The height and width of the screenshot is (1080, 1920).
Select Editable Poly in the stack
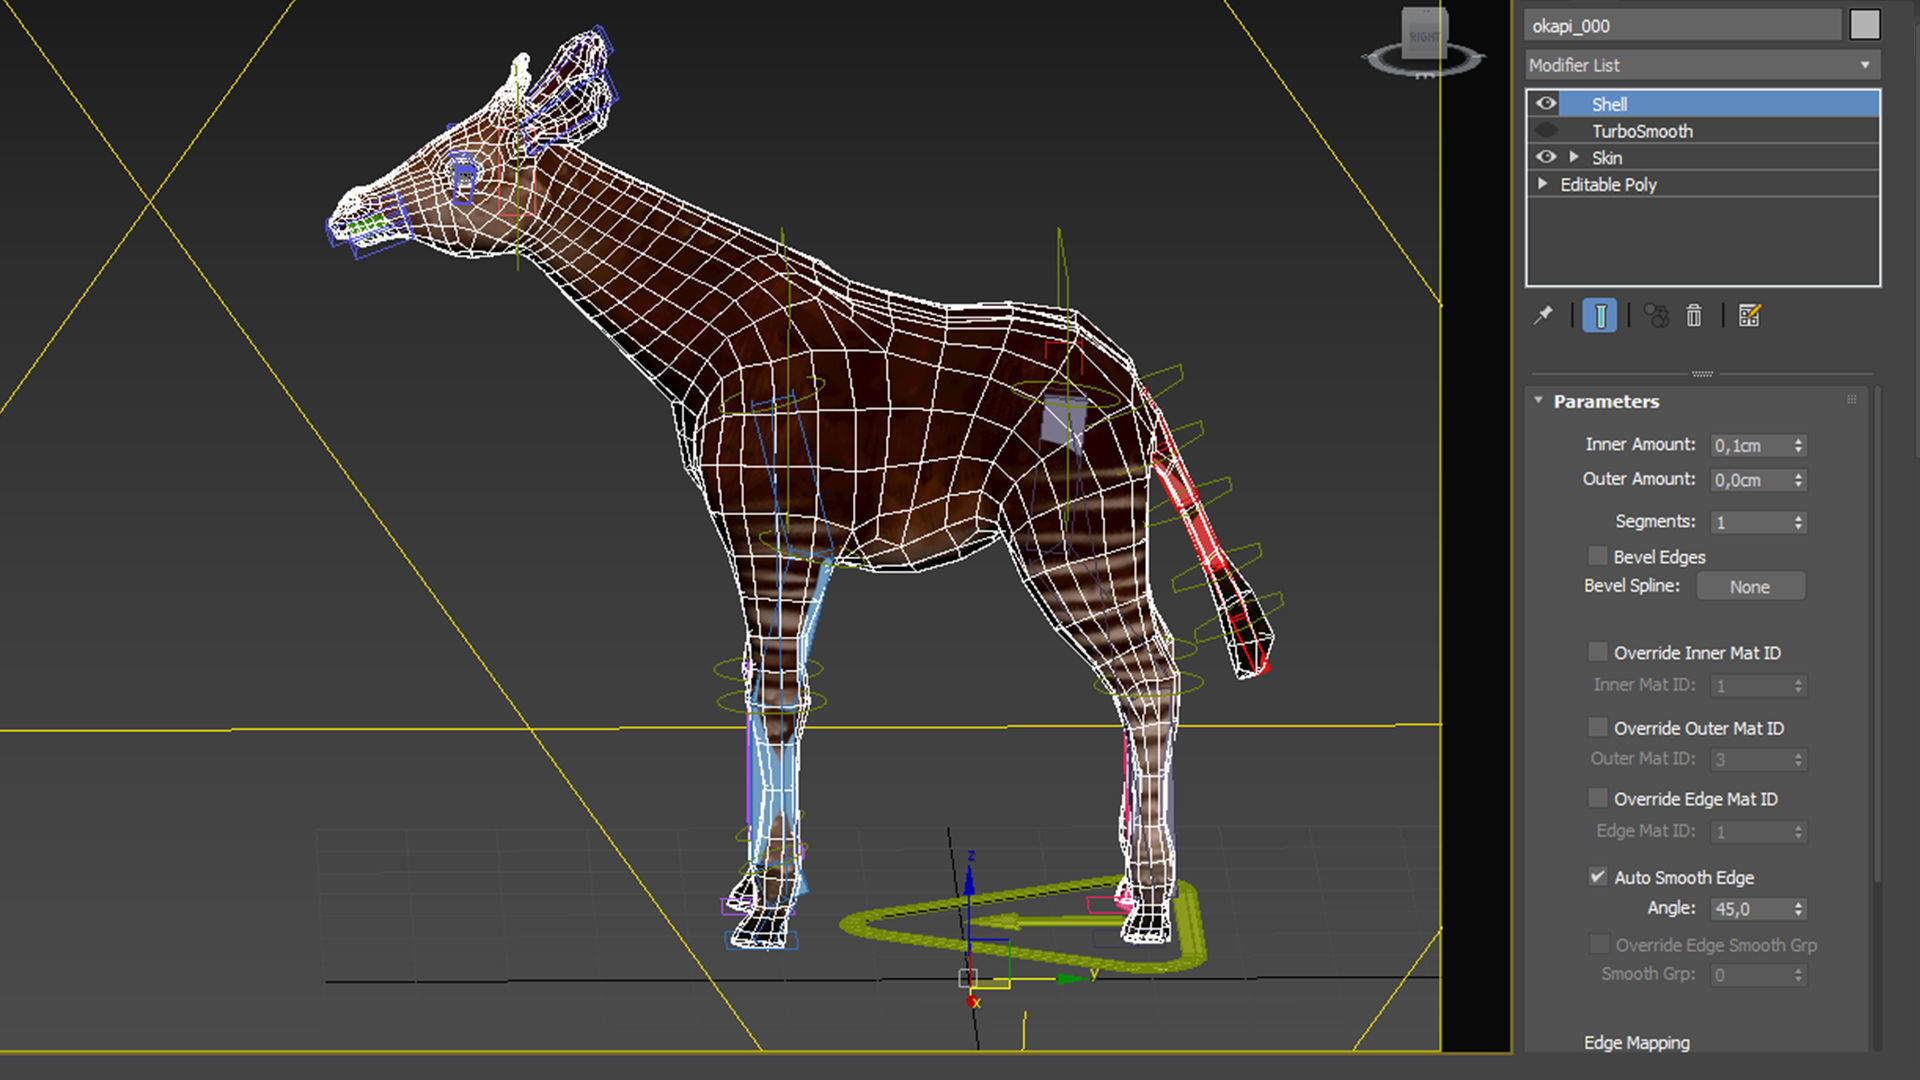pos(1702,184)
